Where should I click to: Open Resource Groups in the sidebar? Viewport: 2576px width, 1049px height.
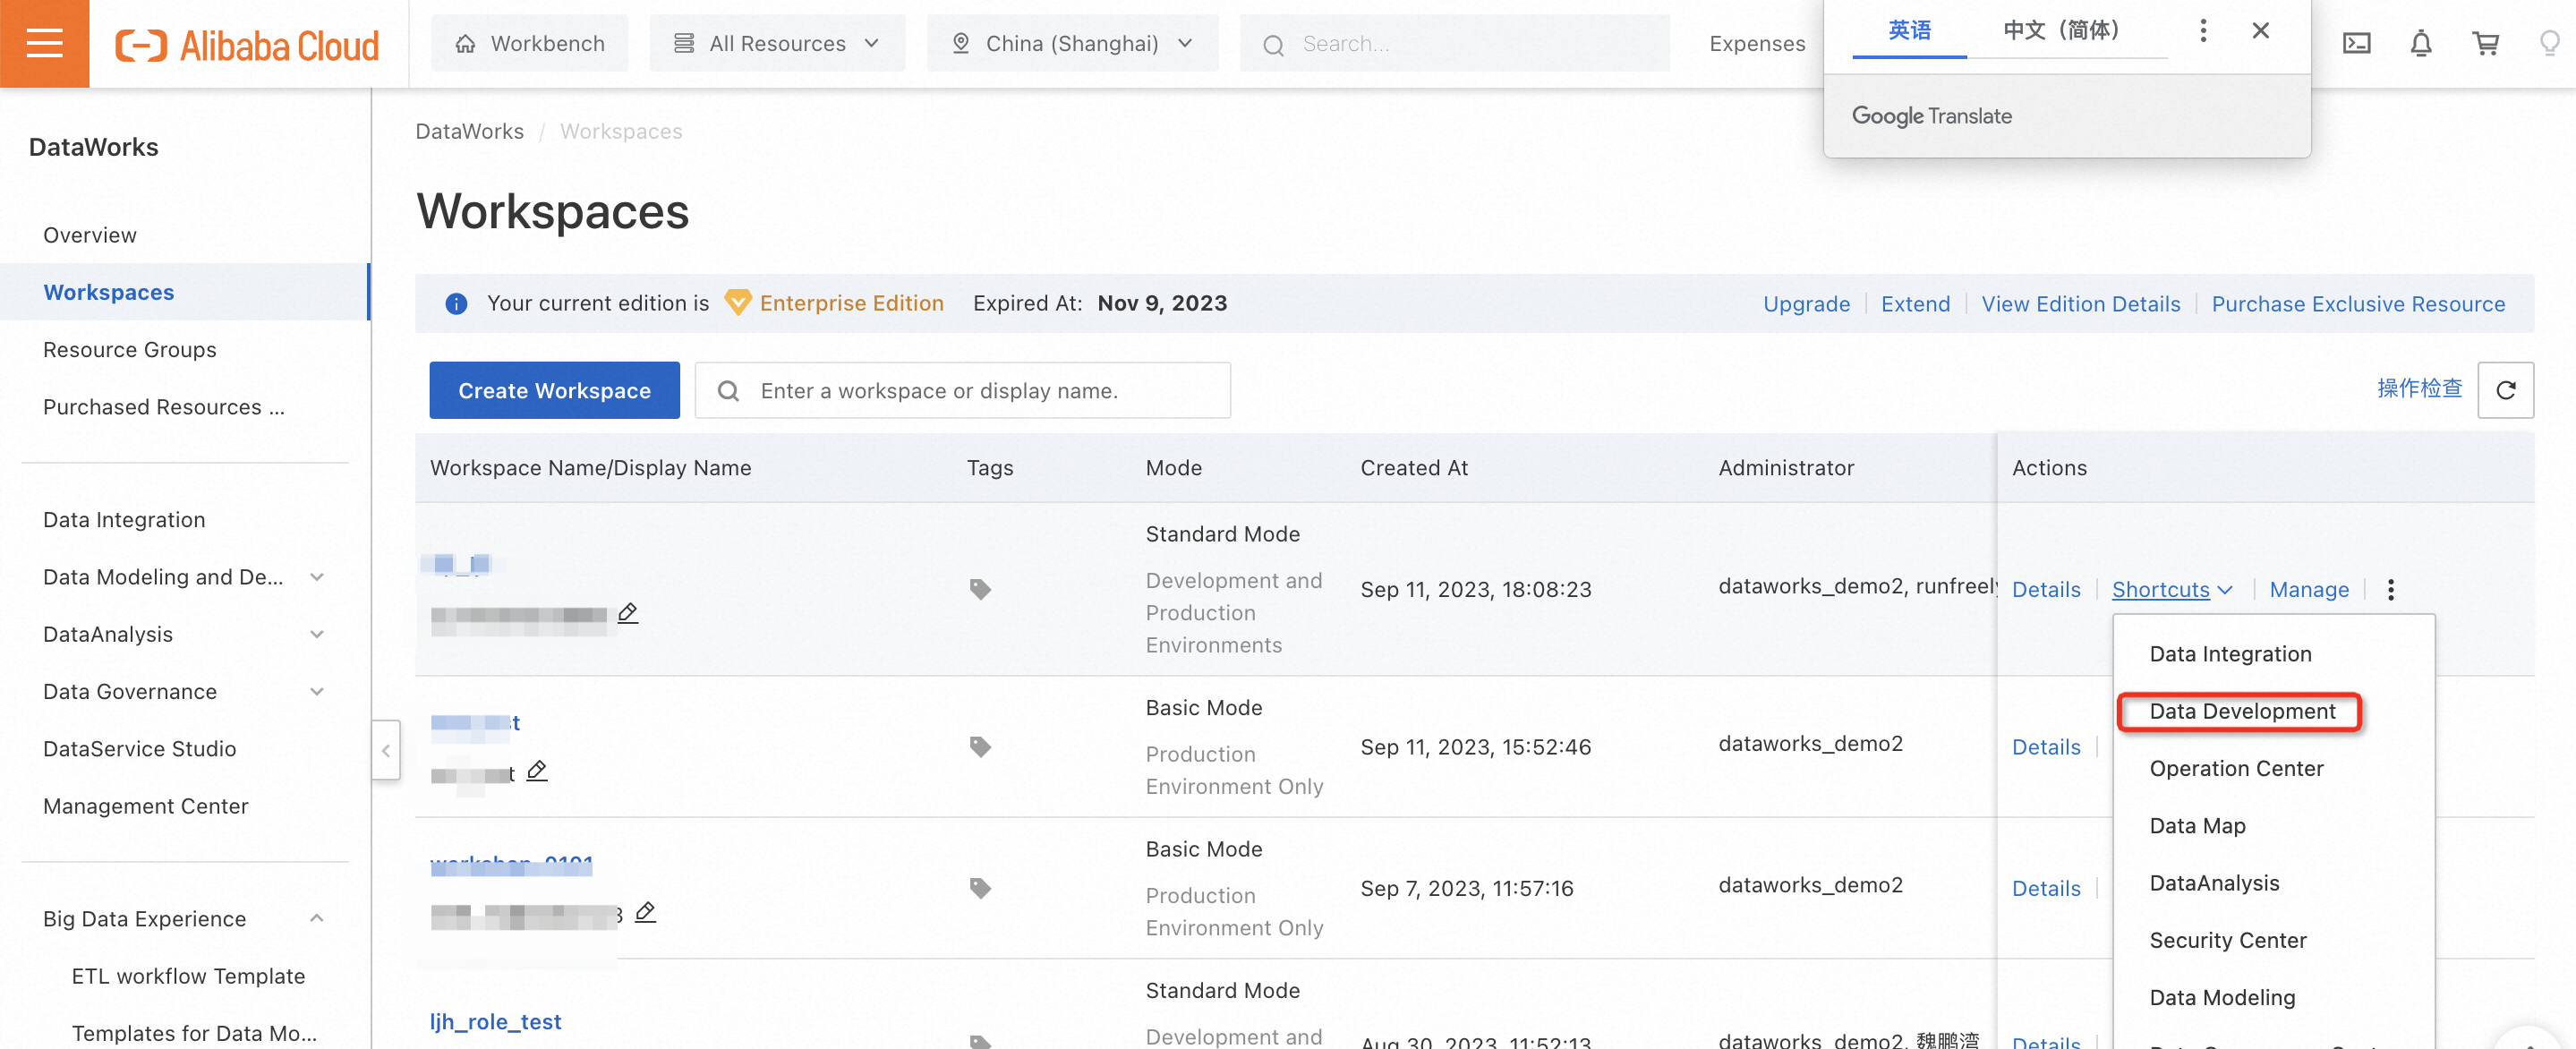click(x=129, y=349)
